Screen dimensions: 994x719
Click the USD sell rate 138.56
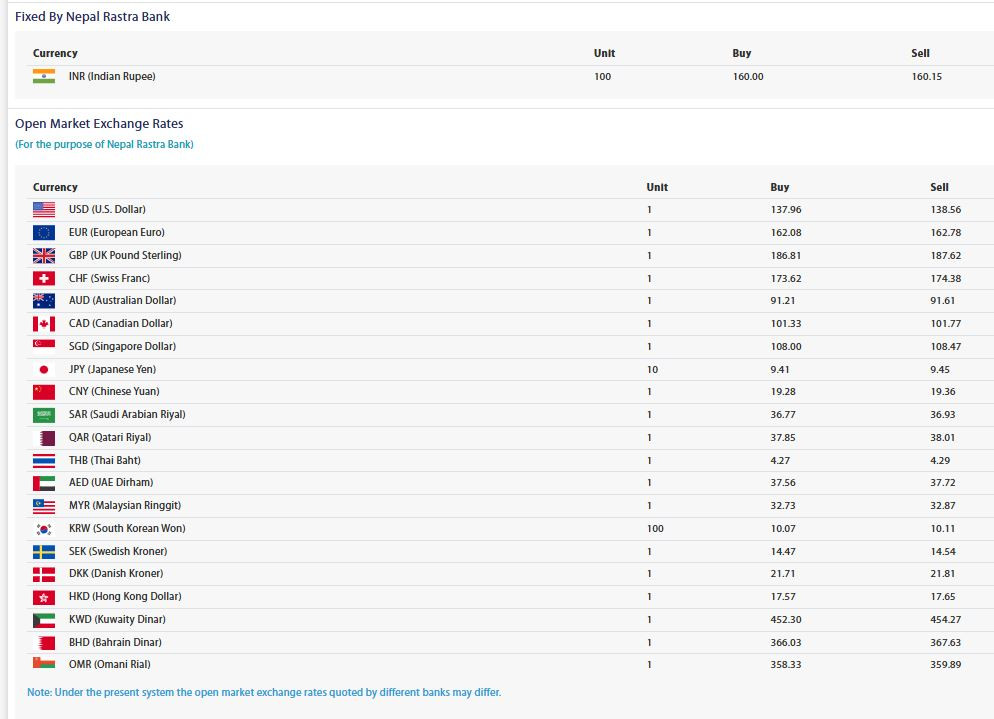(946, 210)
